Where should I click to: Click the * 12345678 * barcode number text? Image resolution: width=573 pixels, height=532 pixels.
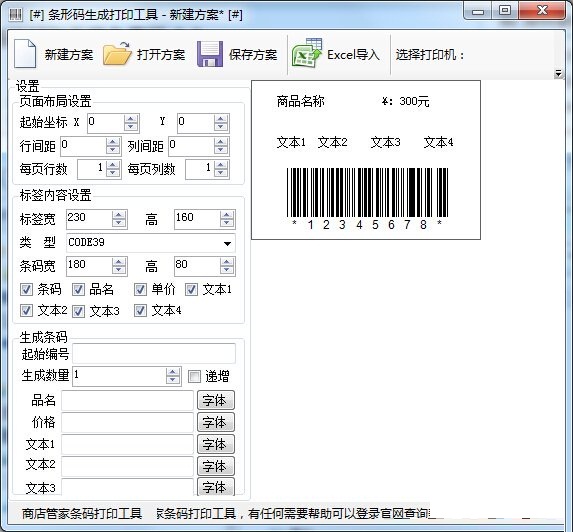[x=367, y=224]
